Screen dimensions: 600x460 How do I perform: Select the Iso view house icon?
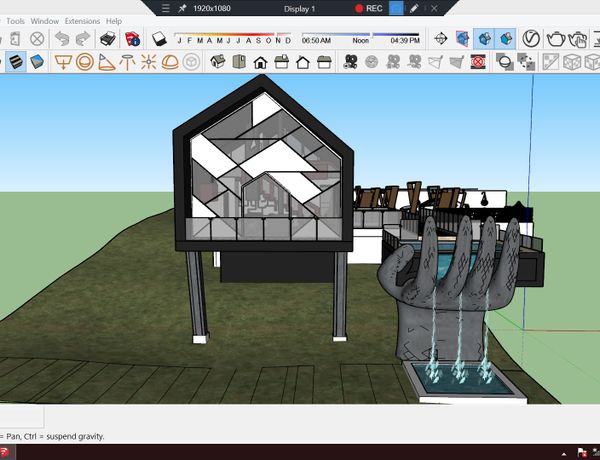(x=216, y=62)
